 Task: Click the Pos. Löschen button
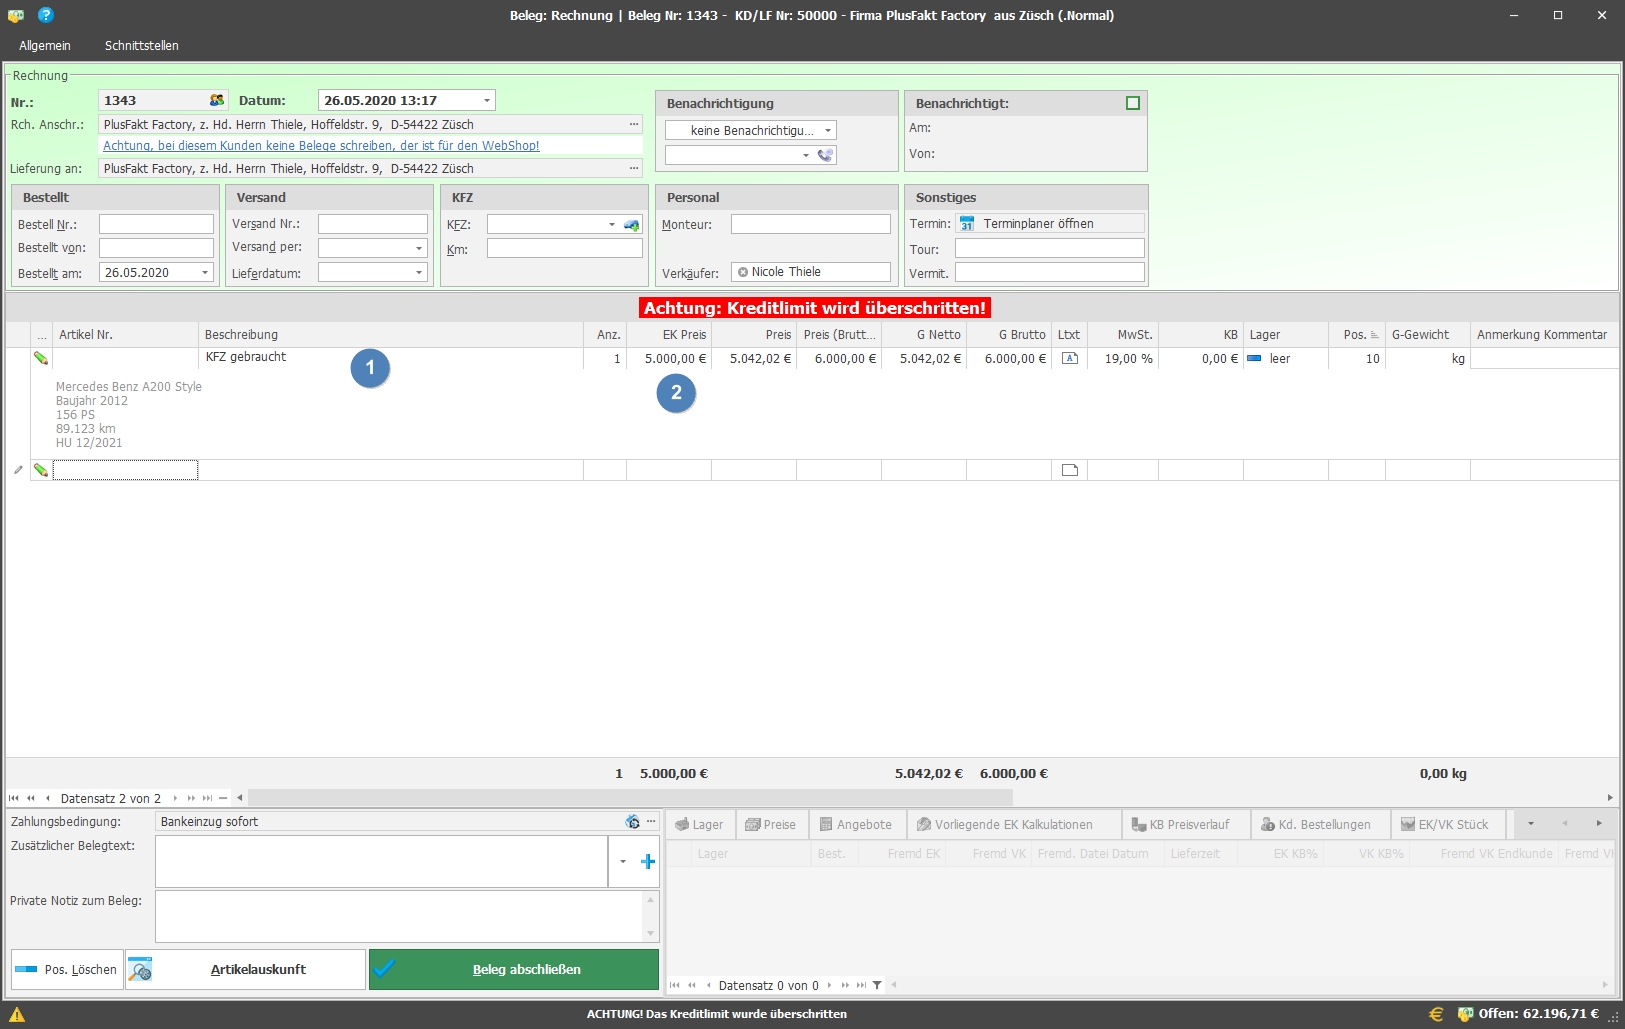(67, 969)
